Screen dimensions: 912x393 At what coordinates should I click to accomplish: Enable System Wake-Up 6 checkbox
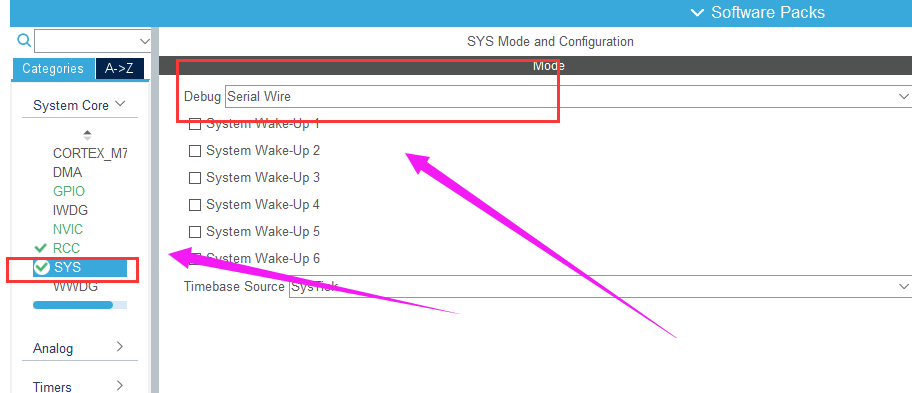pos(195,258)
